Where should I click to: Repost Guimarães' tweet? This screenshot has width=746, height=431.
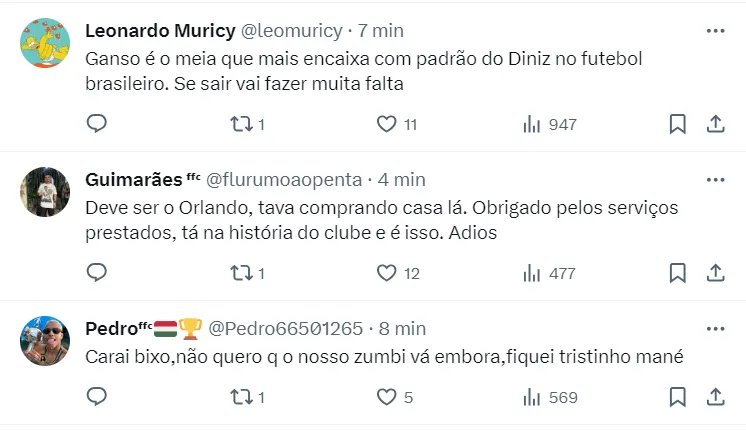[x=240, y=272]
